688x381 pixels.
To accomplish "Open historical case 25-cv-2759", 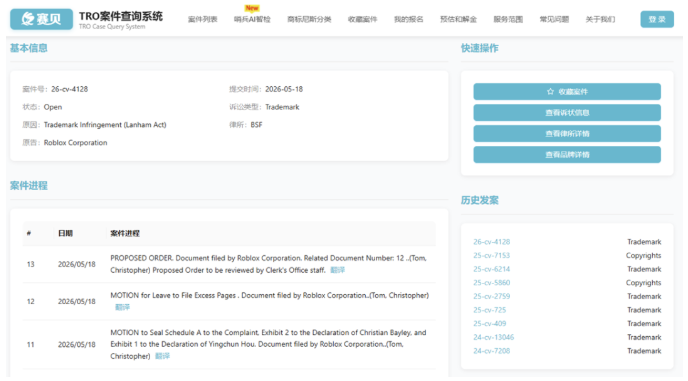I will (x=491, y=296).
